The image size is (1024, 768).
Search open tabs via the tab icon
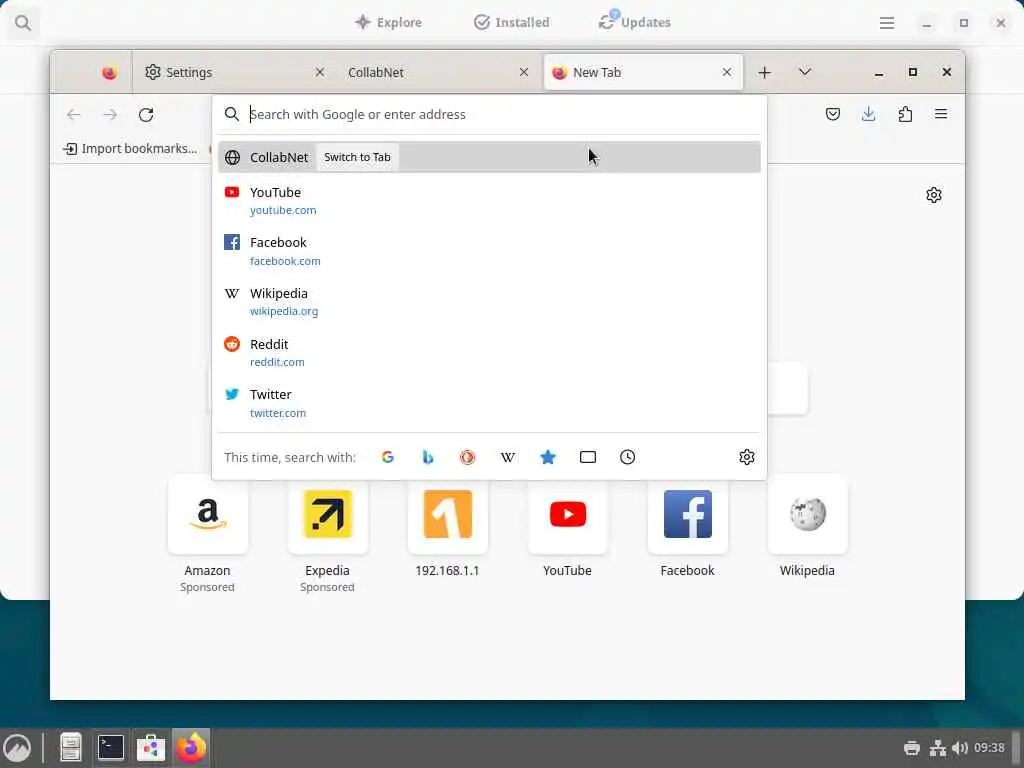[x=588, y=457]
